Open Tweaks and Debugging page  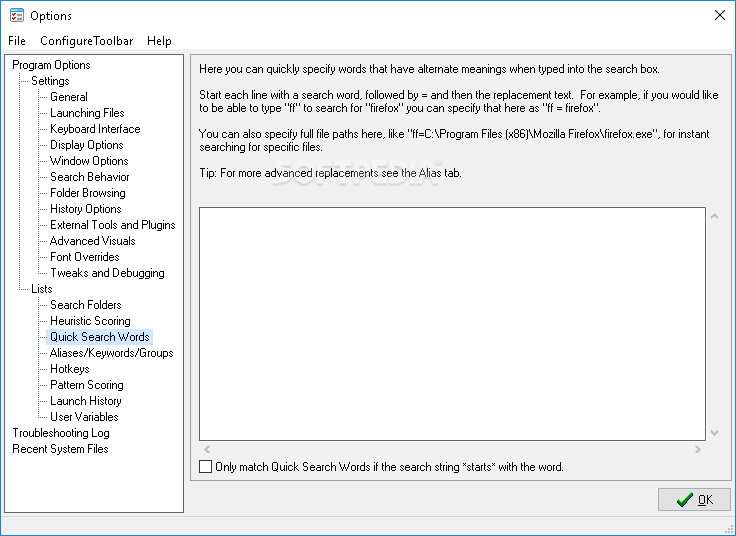pos(107,272)
